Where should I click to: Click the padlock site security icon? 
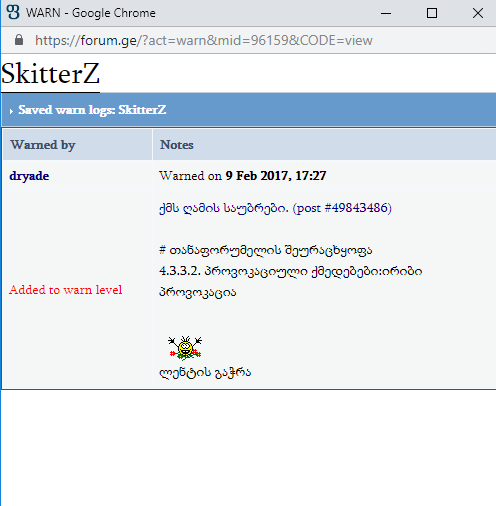coord(19,40)
